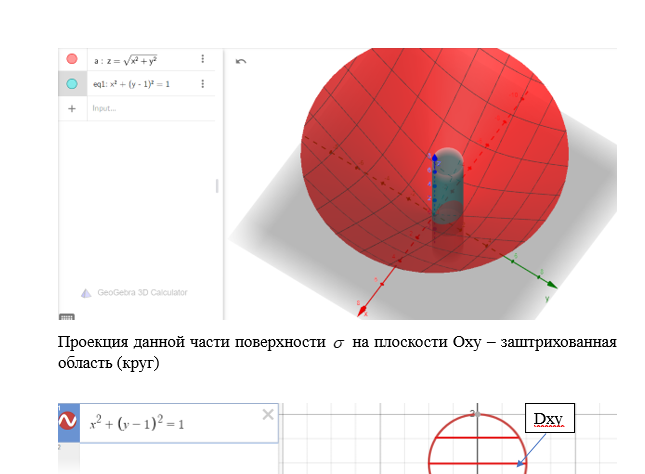
Task: Select the equation z = √(x²+y²)
Action: coord(125,60)
